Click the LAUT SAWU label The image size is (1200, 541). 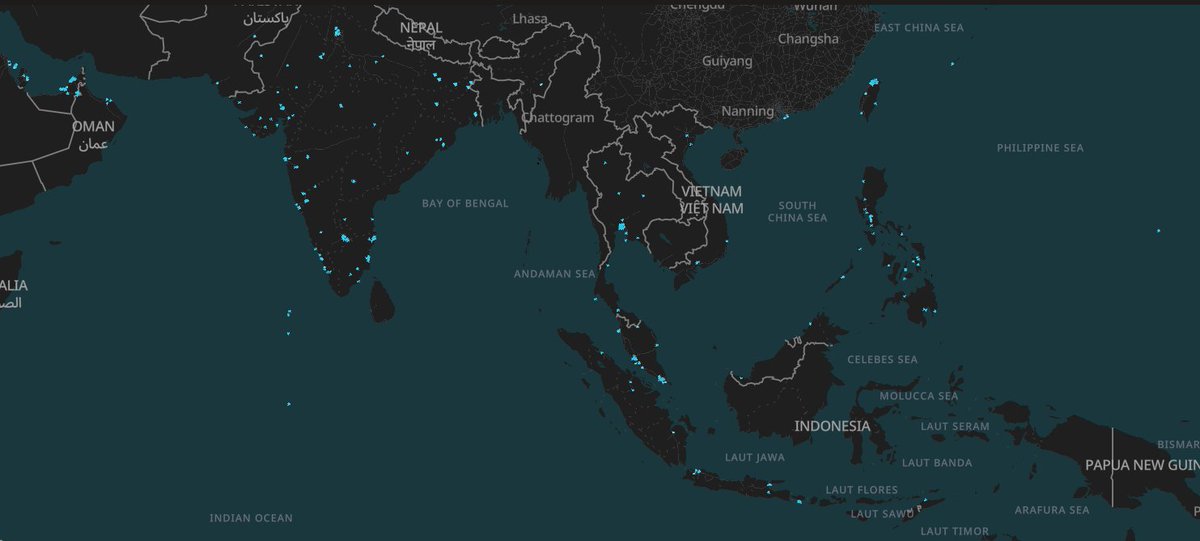click(x=882, y=513)
